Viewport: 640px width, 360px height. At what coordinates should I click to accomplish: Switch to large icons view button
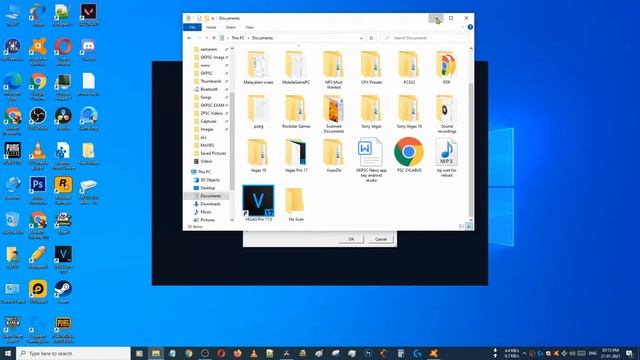[x=469, y=226]
